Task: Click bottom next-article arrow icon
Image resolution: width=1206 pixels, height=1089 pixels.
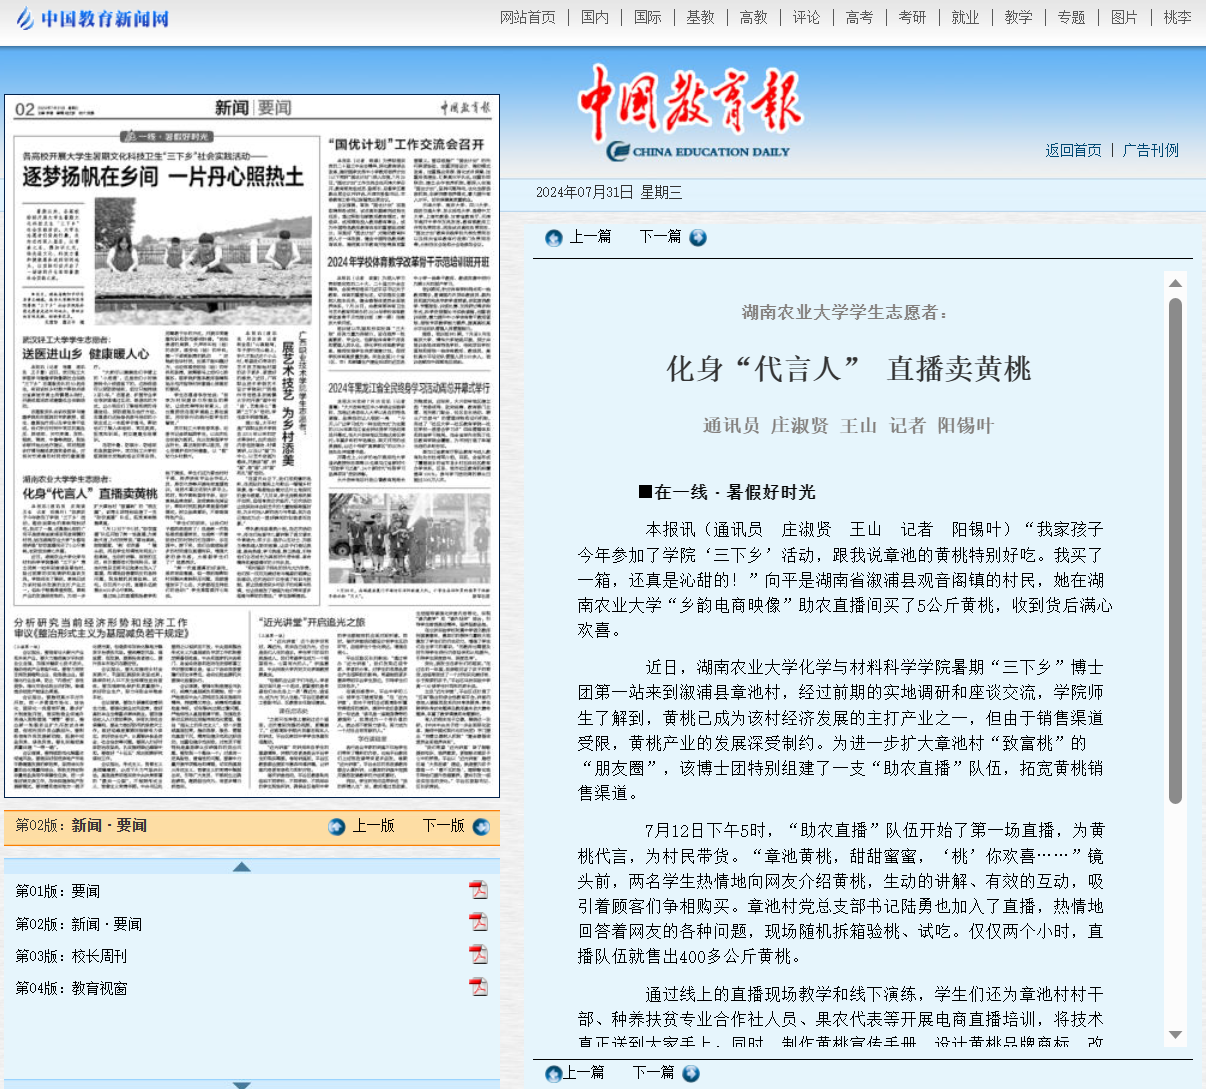Action: (x=691, y=1073)
